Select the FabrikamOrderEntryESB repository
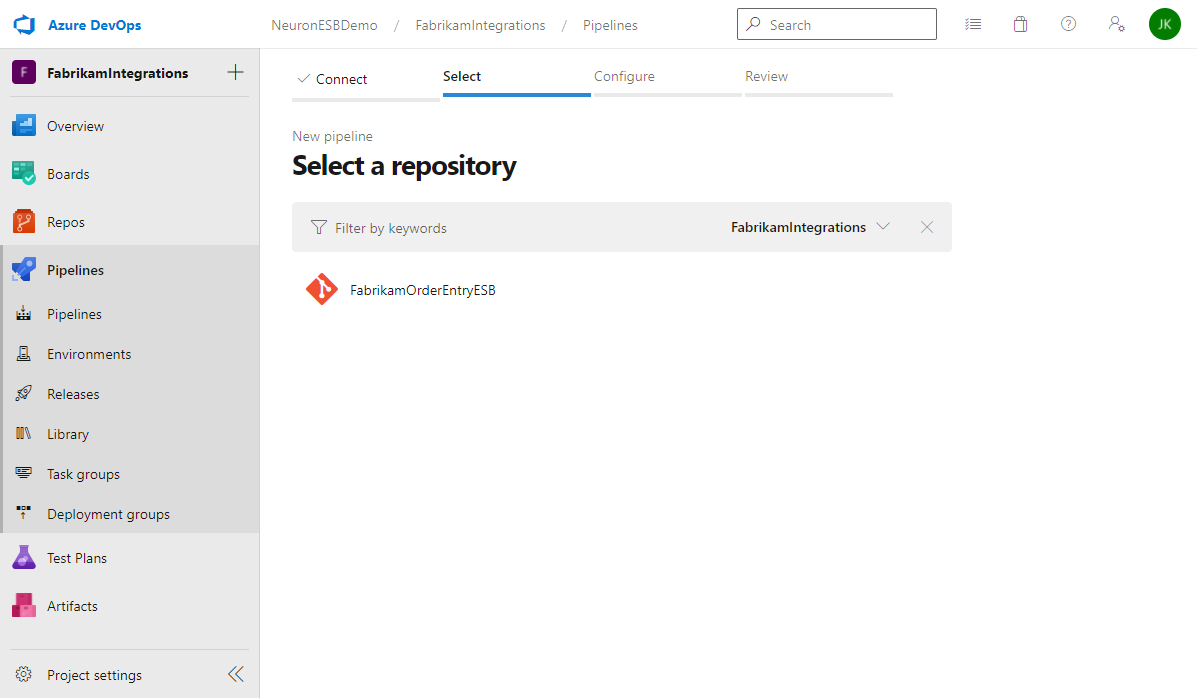1197x698 pixels. [423, 290]
